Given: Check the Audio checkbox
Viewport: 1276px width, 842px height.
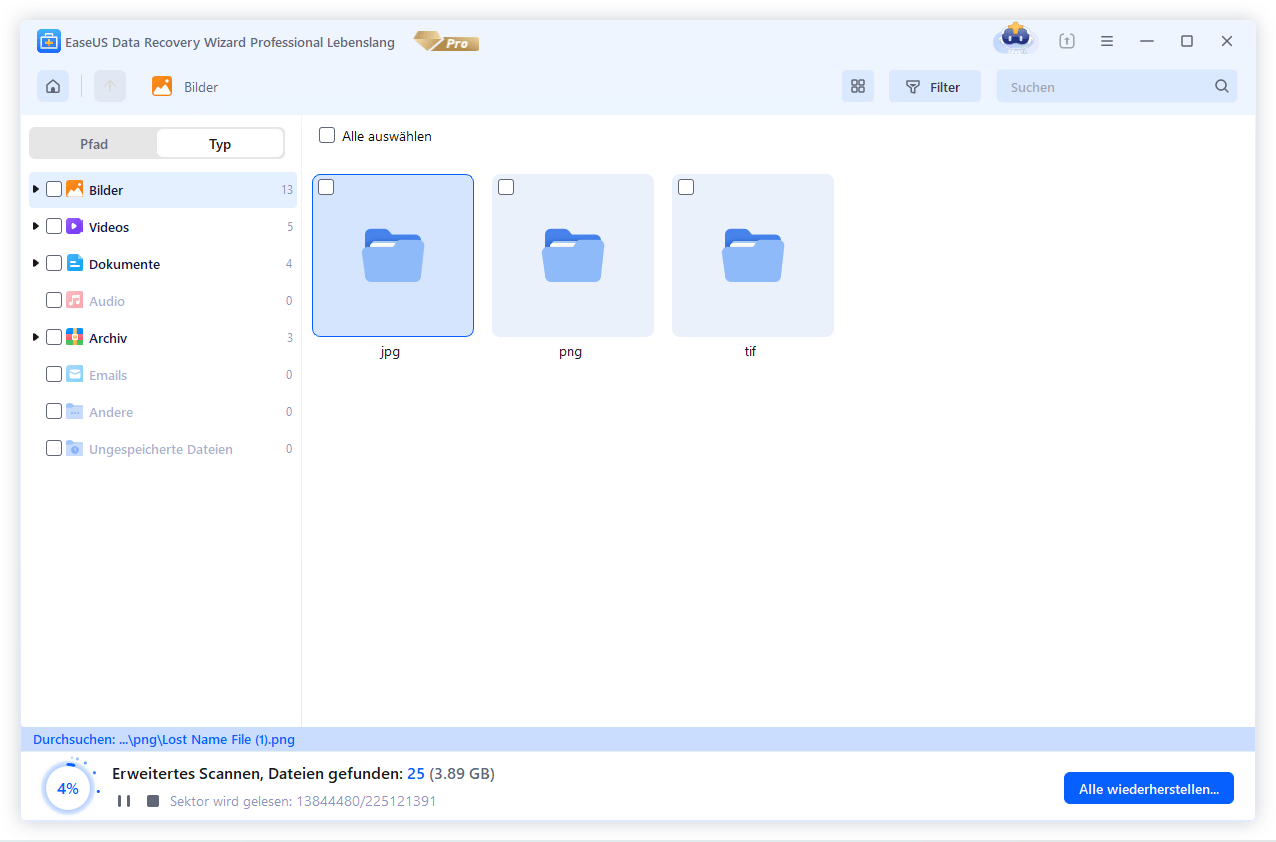Looking at the screenshot, I should tap(54, 300).
